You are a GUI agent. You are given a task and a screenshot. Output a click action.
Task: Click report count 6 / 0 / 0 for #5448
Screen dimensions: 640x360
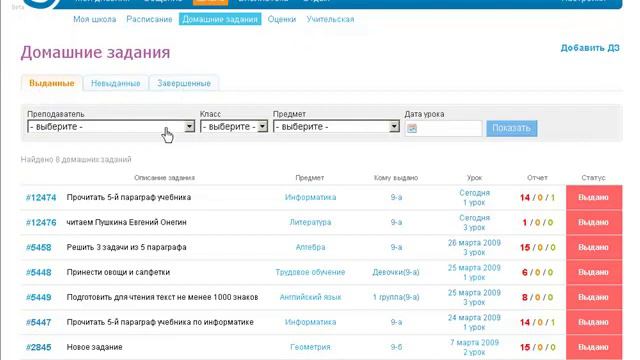(537, 272)
